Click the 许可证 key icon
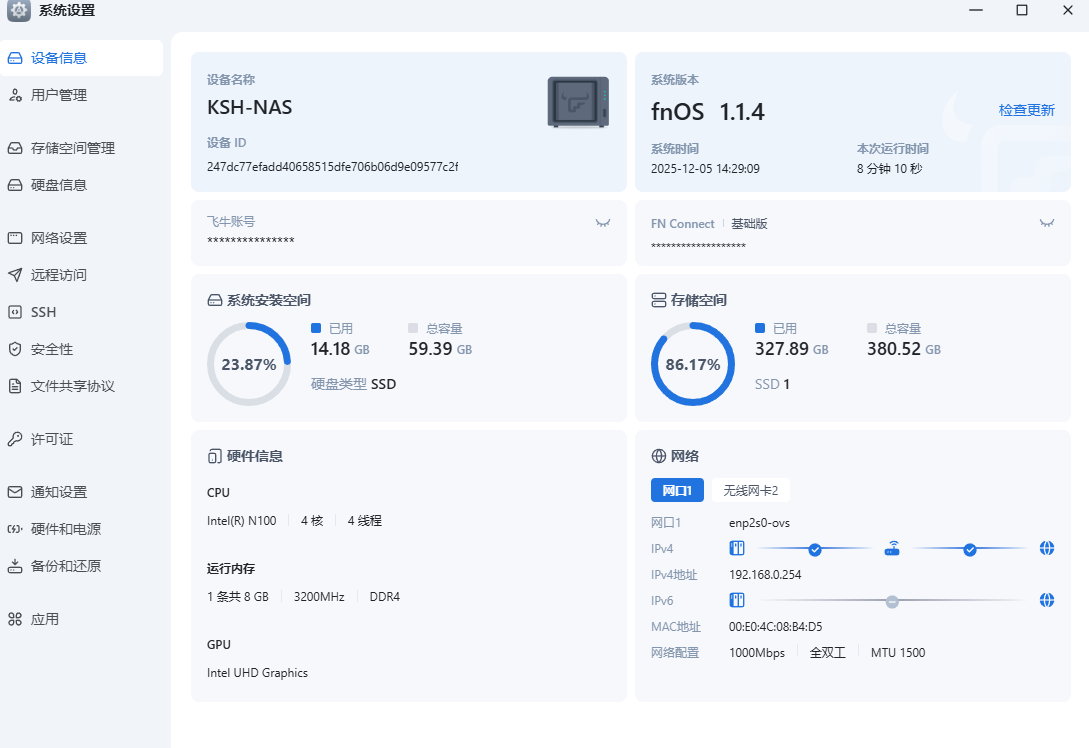This screenshot has width=1089, height=748. click(15, 439)
